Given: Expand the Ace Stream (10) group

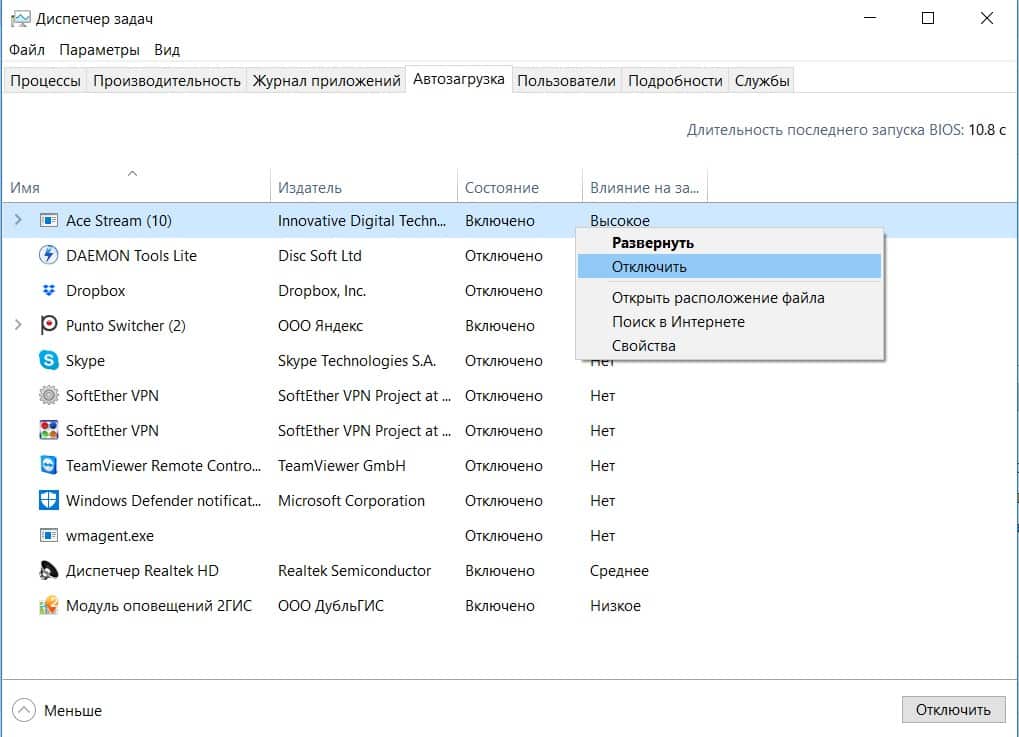Looking at the screenshot, I should 18,220.
